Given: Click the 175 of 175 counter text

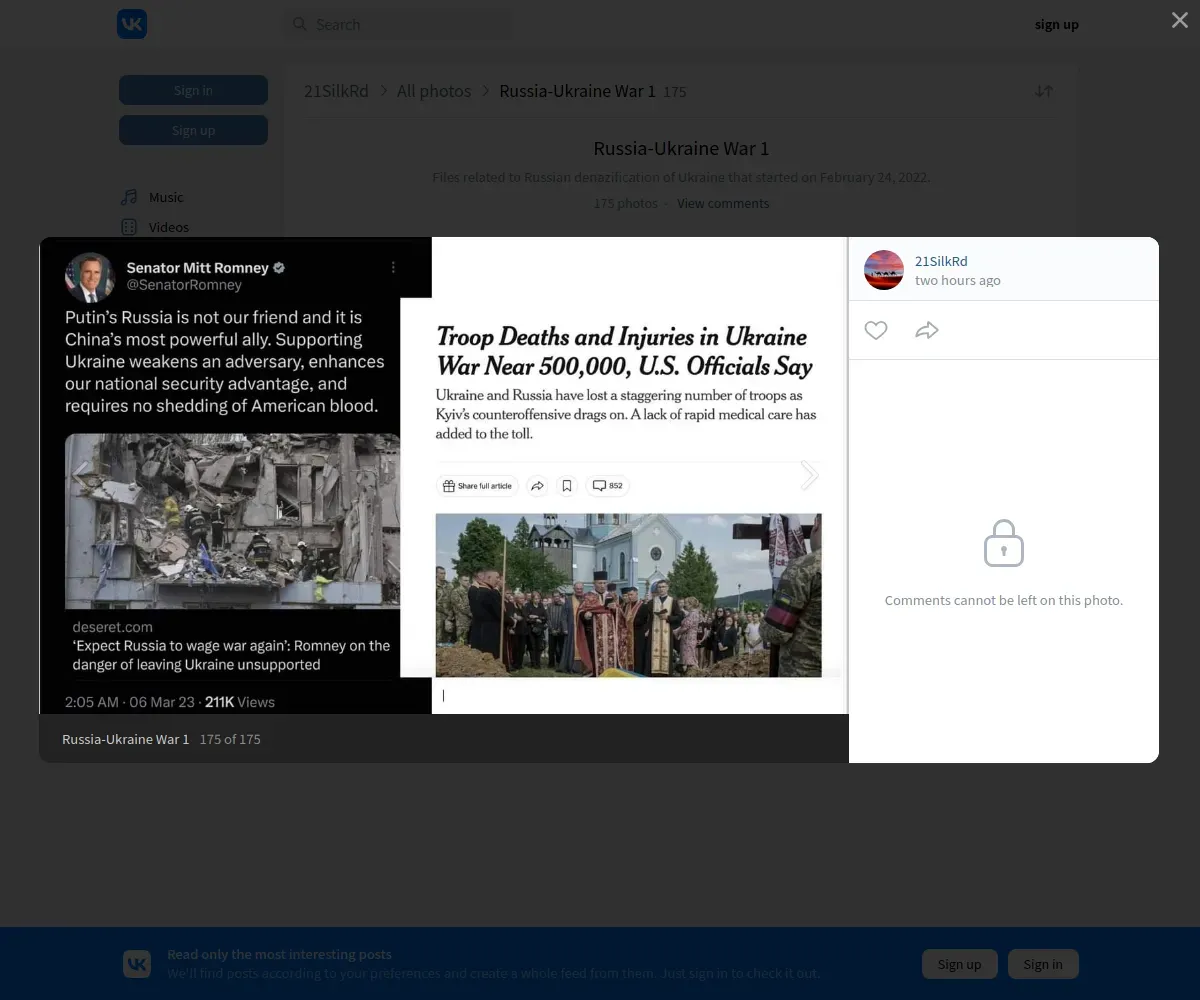Looking at the screenshot, I should tap(230, 739).
